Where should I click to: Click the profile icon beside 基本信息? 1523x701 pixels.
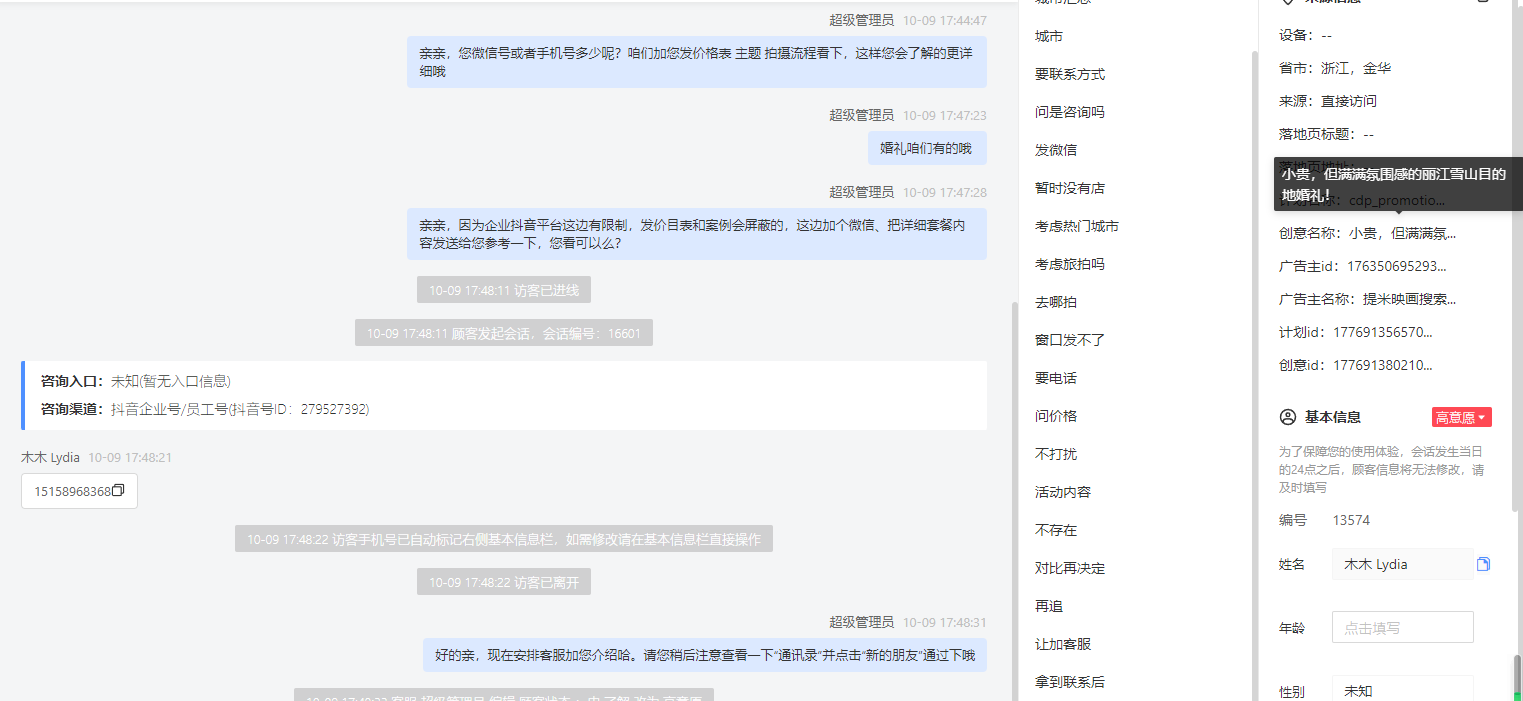click(x=1287, y=417)
